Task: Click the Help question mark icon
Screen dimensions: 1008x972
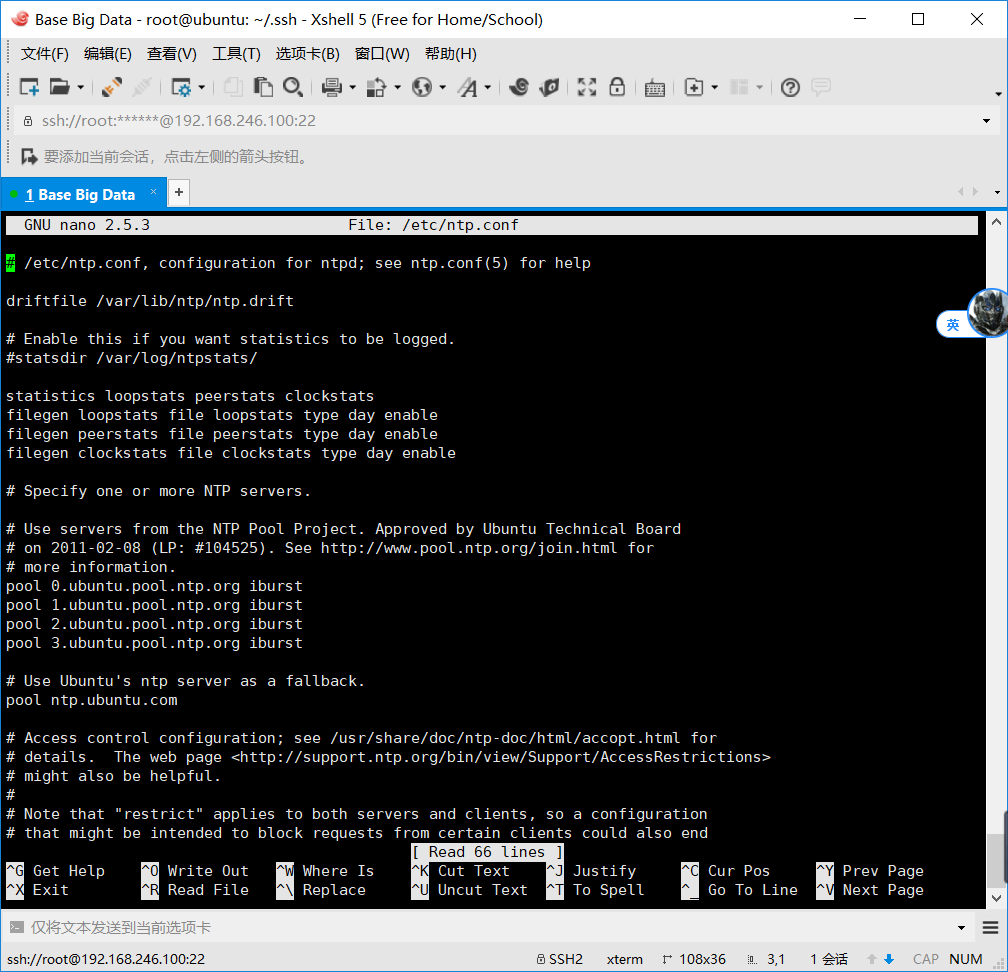Action: click(790, 87)
